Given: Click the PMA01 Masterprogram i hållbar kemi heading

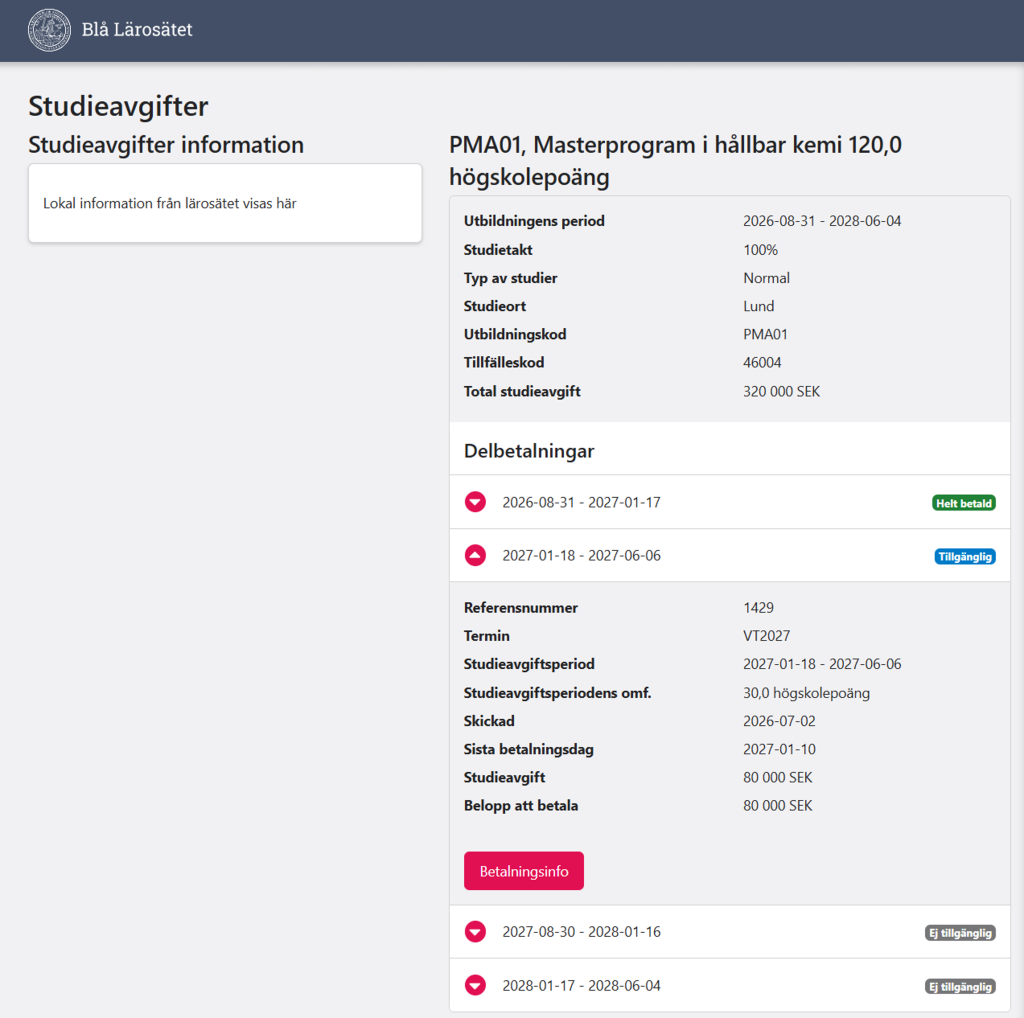Looking at the screenshot, I should (675, 160).
